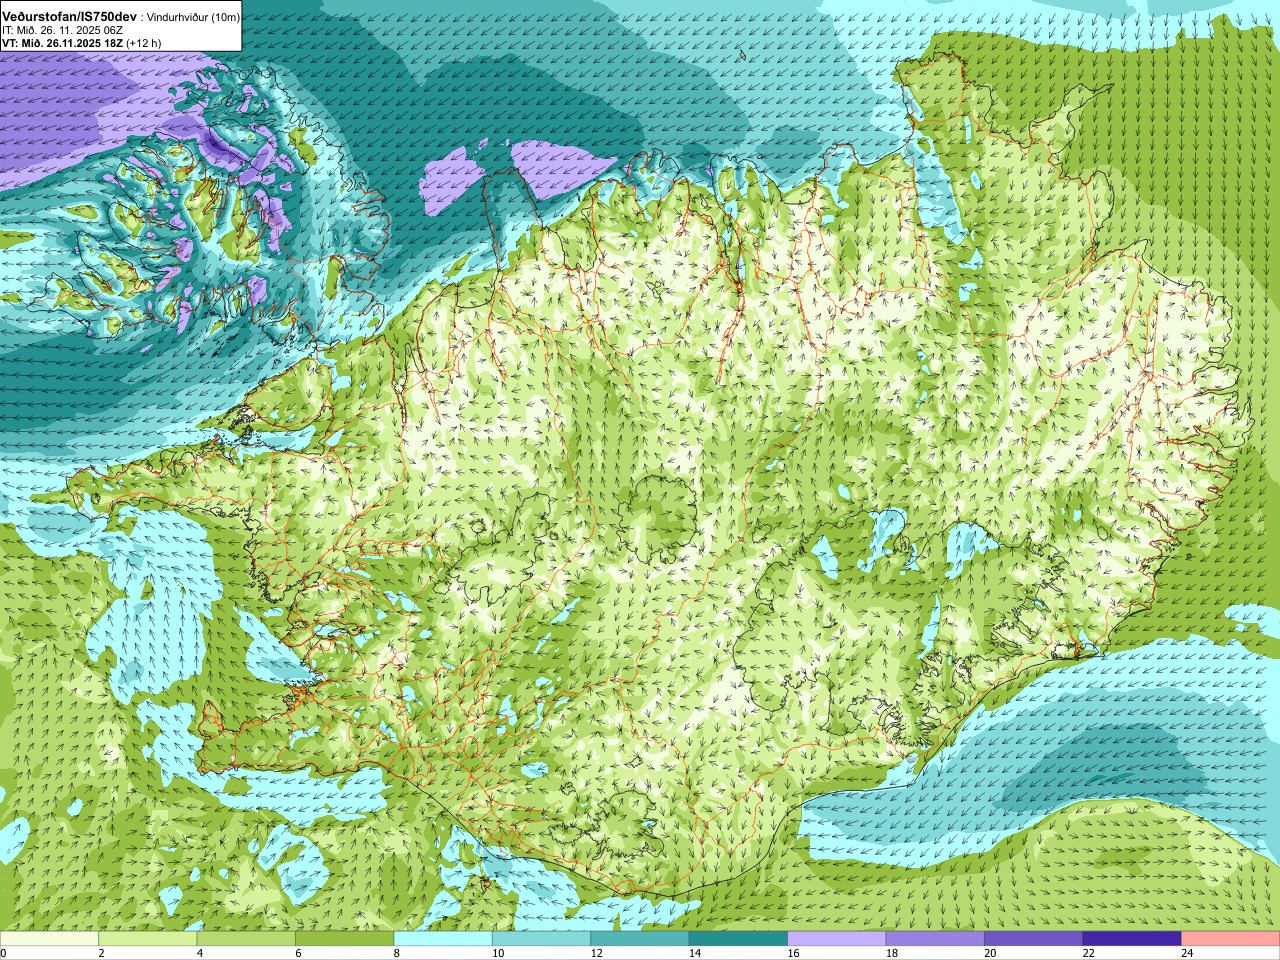The width and height of the screenshot is (1280, 960).
Task: Click the legend scale label '8'
Action: click(x=397, y=953)
